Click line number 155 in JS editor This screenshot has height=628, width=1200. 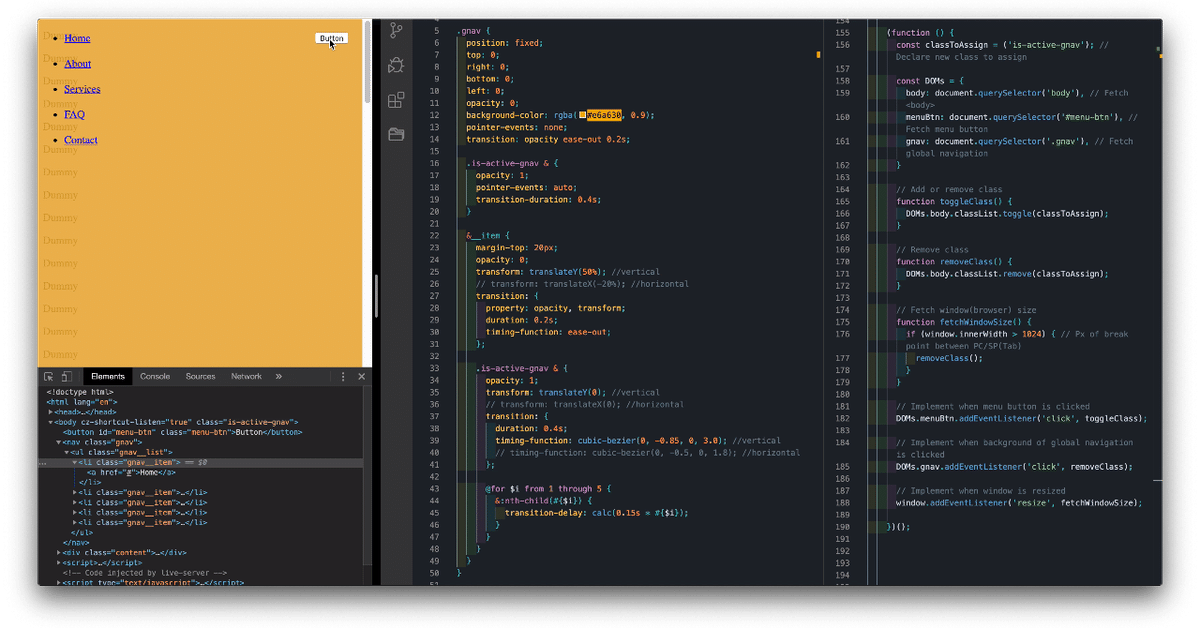[842, 32]
